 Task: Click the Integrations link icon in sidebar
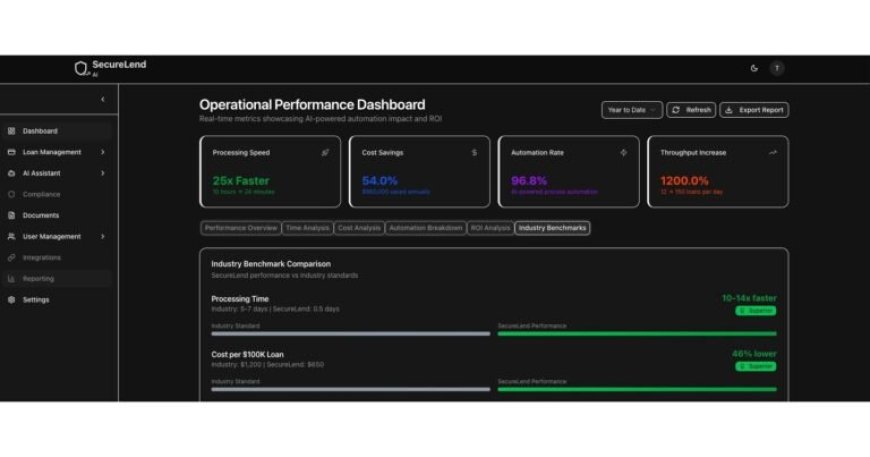pyautogui.click(x=11, y=258)
